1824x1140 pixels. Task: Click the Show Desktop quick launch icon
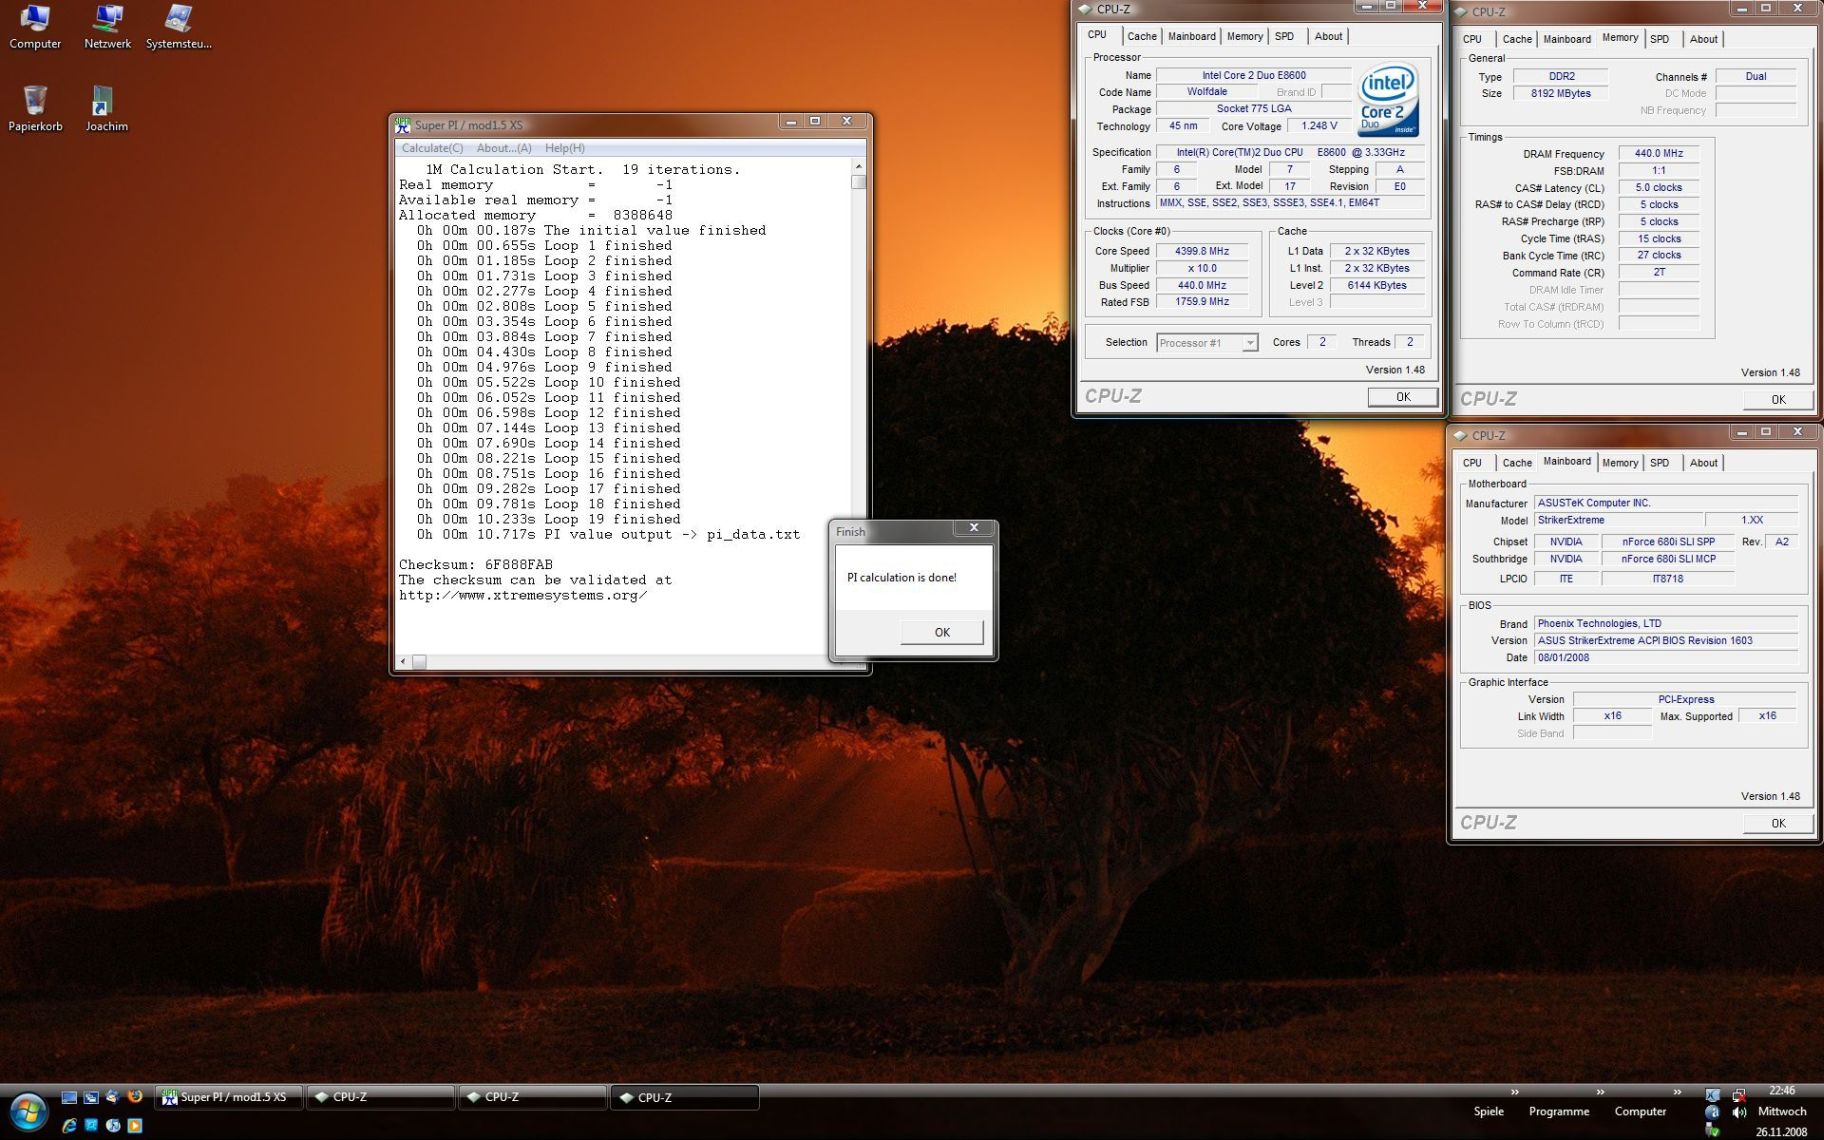[69, 1097]
